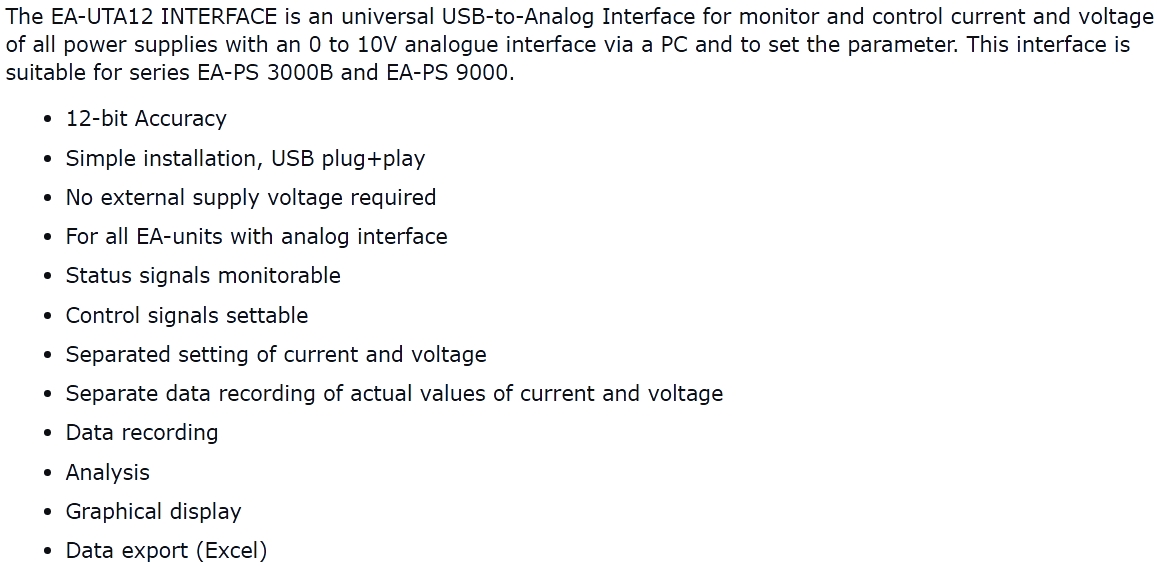The width and height of the screenshot is (1157, 567).
Task: Click the "12-bit Accuracy" bullet text
Action: click(x=146, y=119)
